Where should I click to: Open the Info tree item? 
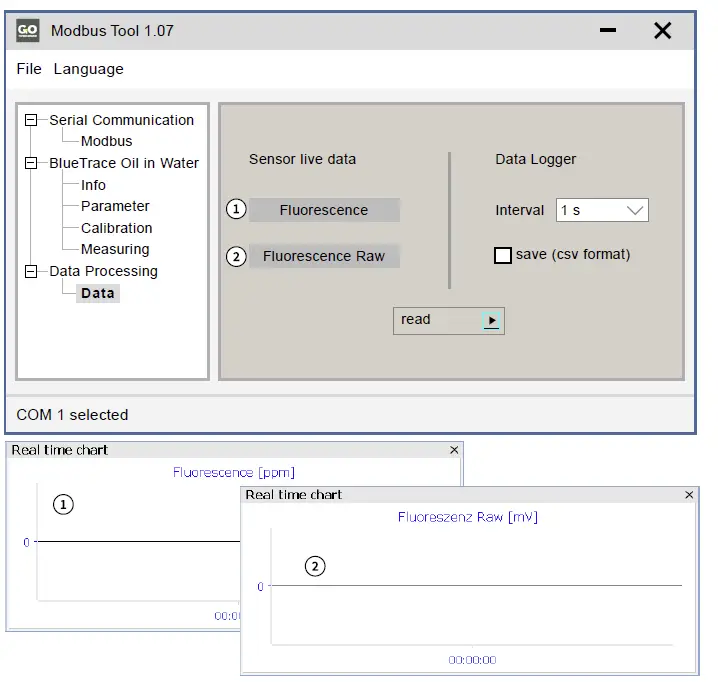[x=93, y=185]
